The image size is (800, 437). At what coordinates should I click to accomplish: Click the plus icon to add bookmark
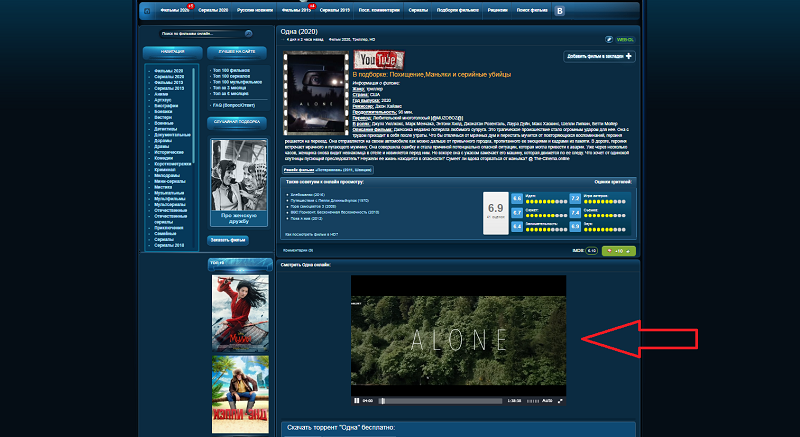pos(628,56)
